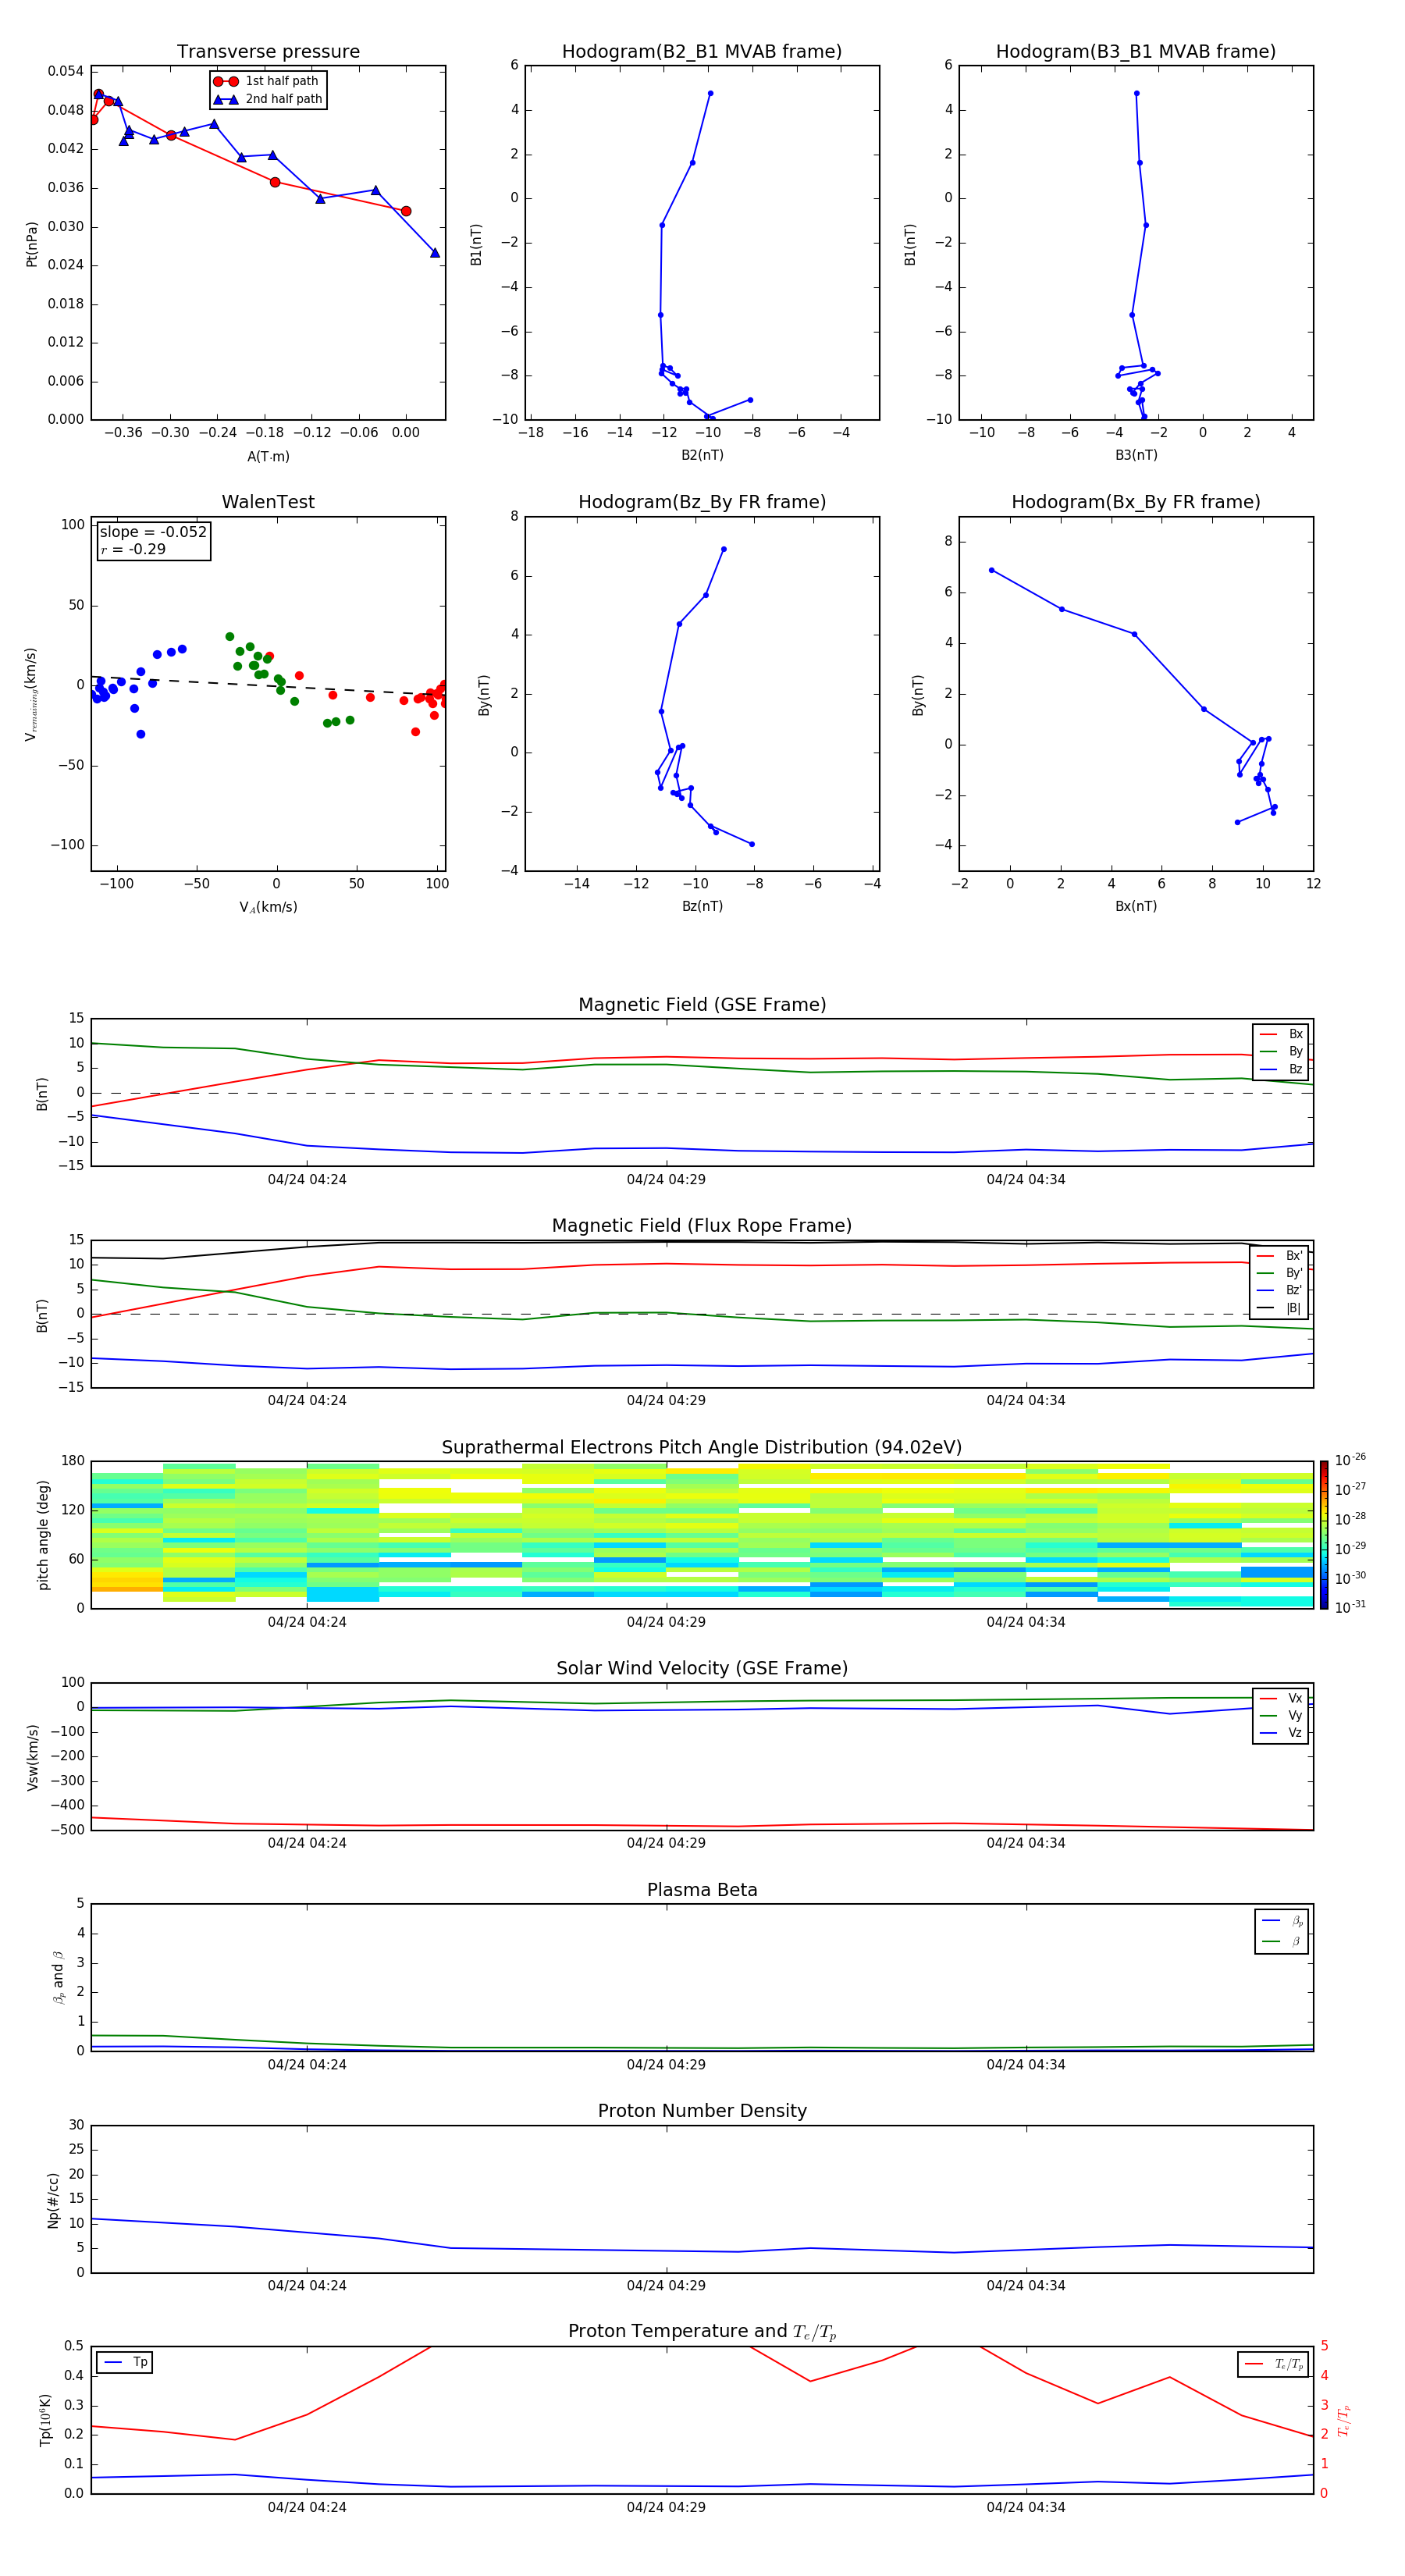Select the βp entry in Plasma Beta legend
This screenshot has height=2576, width=1405.
click(x=1282, y=1921)
